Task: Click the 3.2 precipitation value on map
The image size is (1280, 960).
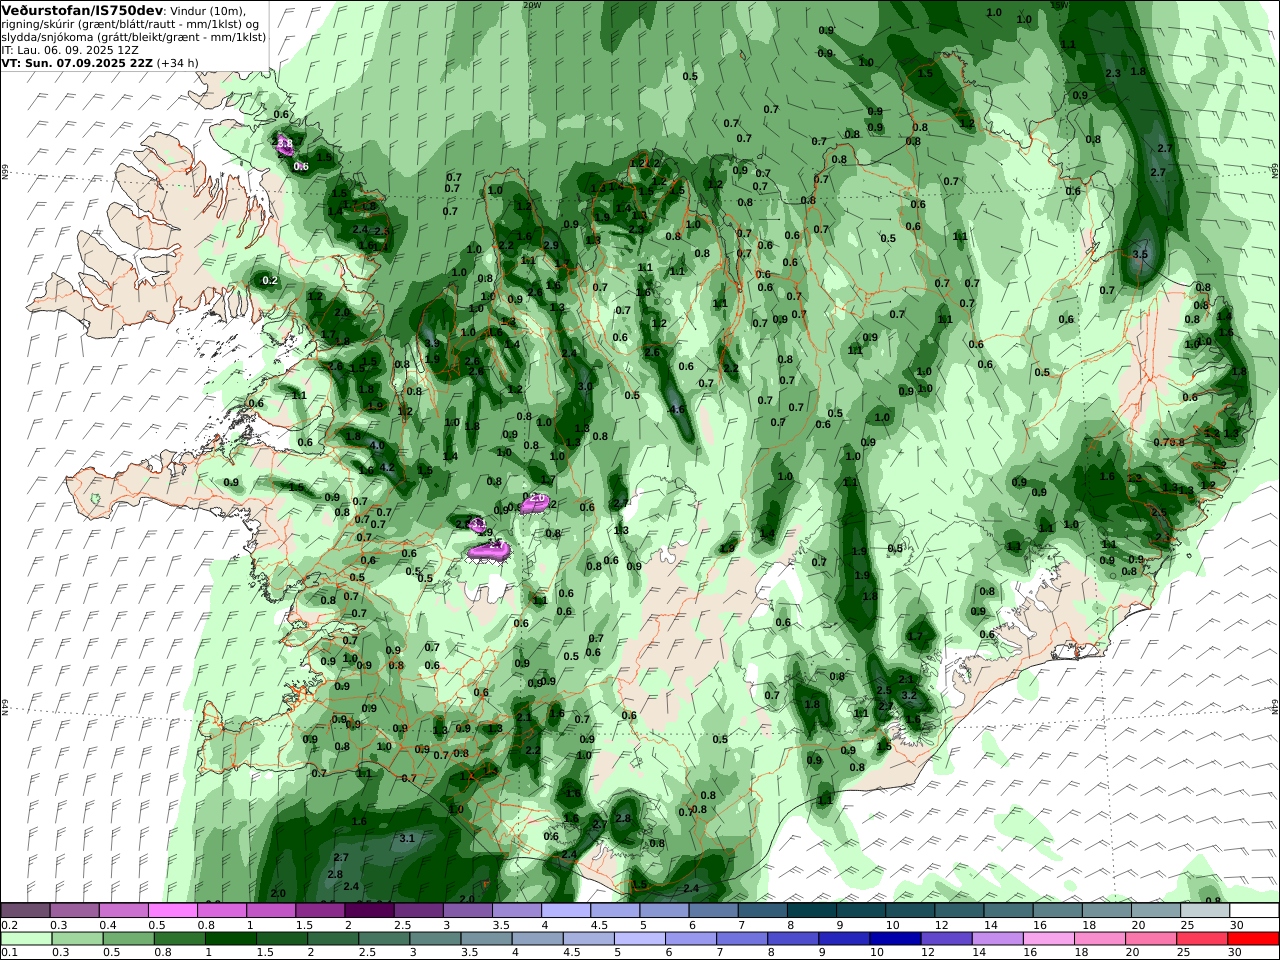Action: [x=909, y=695]
